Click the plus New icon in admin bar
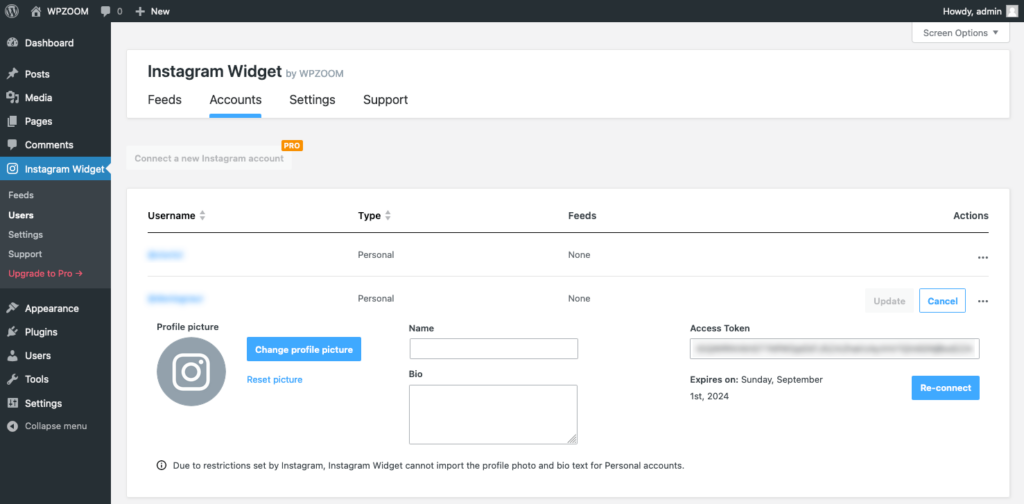Image resolution: width=1024 pixels, height=504 pixels. click(x=140, y=11)
